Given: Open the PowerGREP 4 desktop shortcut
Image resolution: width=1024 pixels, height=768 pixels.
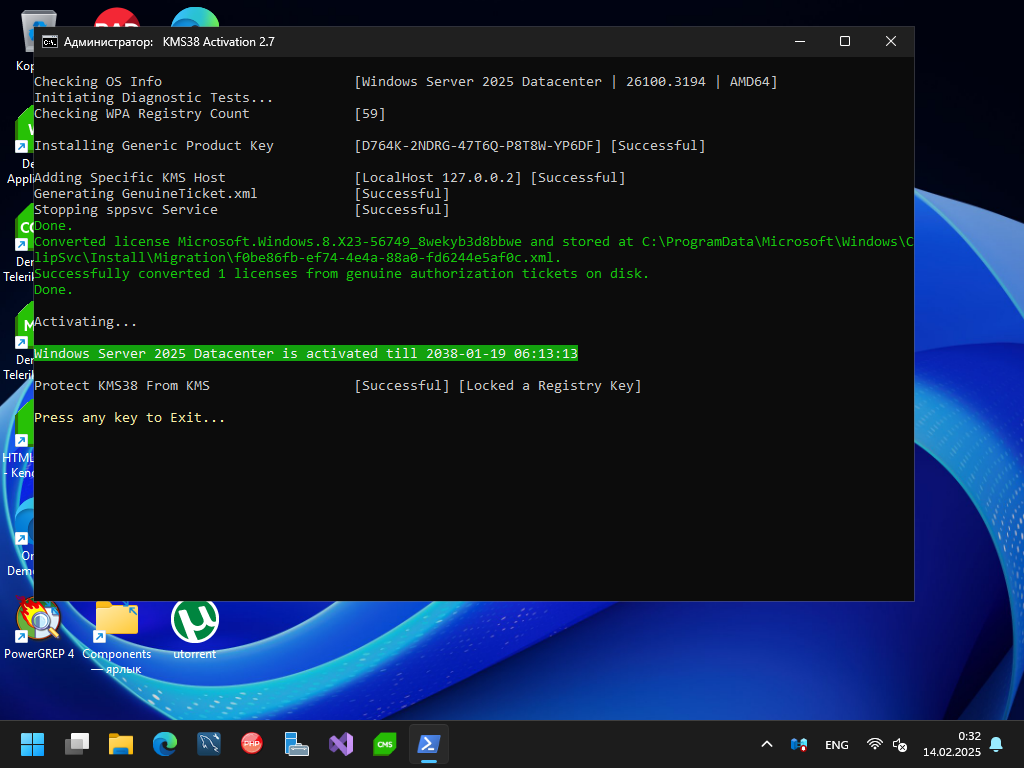Looking at the screenshot, I should 39,628.
